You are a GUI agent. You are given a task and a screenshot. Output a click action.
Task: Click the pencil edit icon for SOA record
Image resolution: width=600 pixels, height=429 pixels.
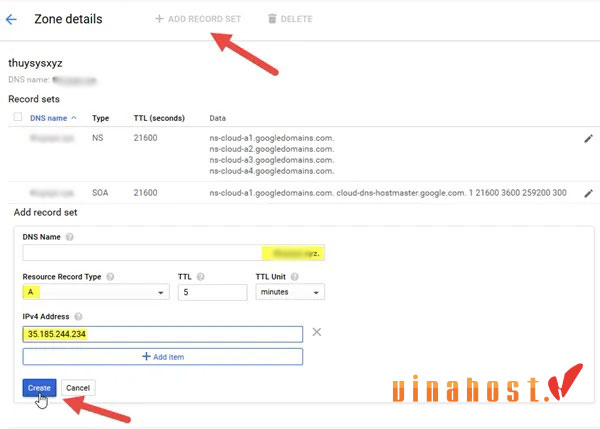[x=588, y=193]
